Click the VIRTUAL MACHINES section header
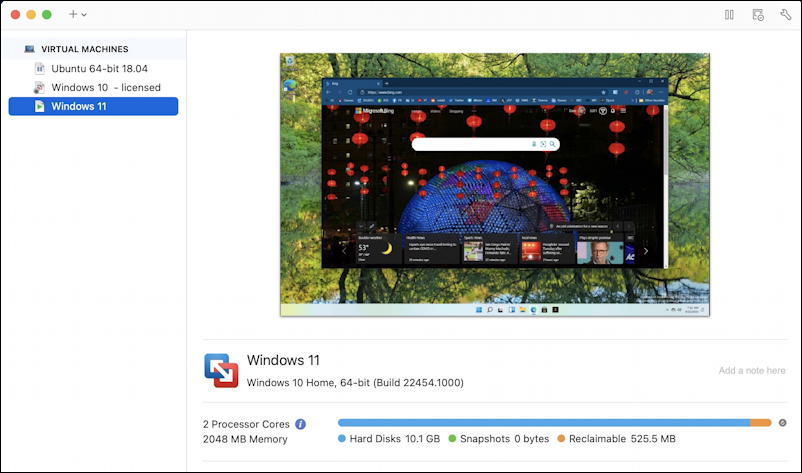The image size is (802, 473). tap(85, 49)
